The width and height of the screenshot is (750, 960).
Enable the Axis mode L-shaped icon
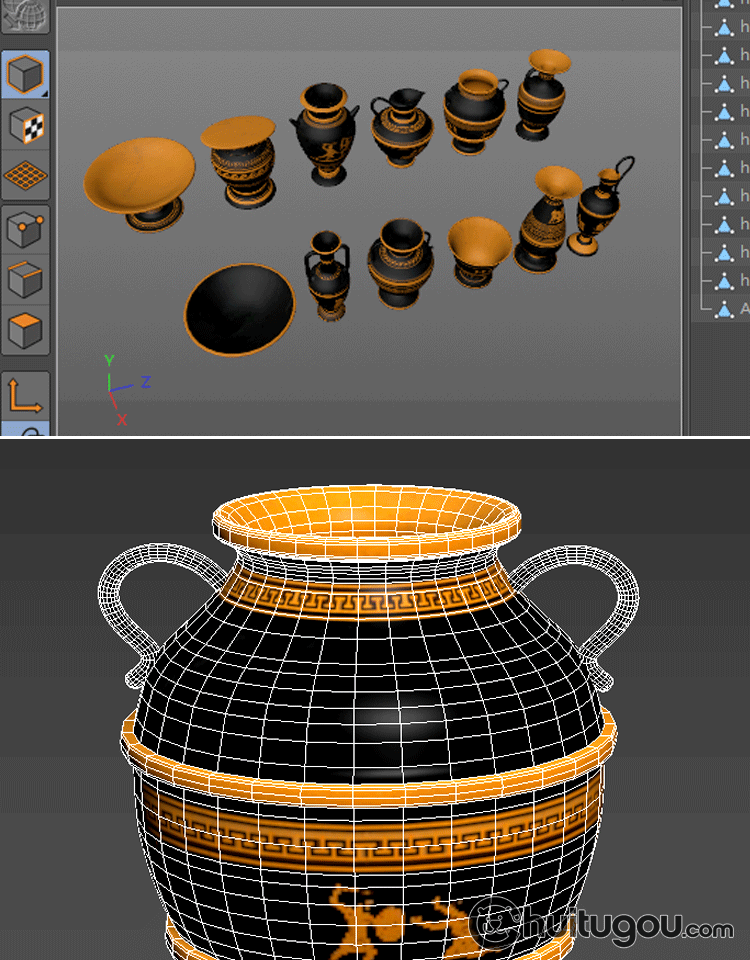pos(25,395)
